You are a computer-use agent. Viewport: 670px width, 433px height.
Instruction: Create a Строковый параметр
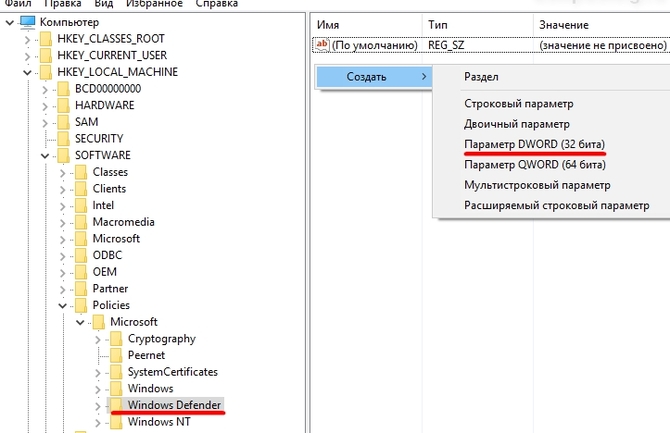tap(519, 104)
